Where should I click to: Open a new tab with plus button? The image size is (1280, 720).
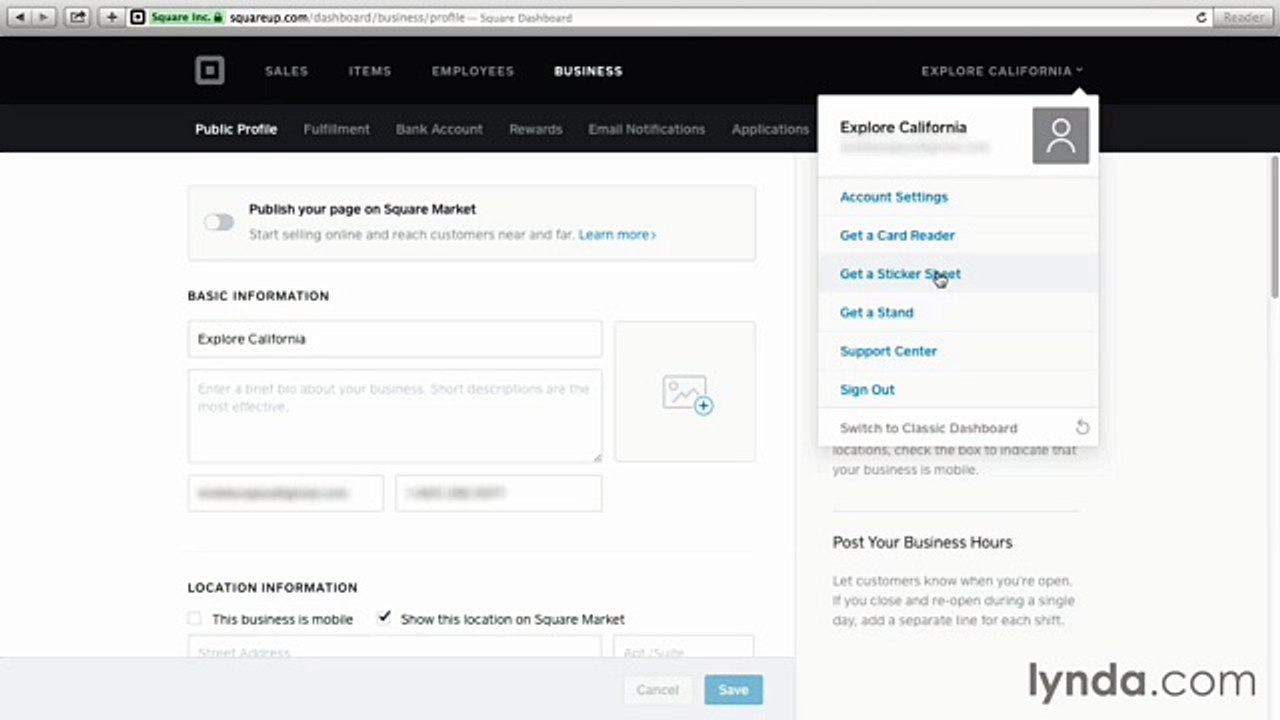tap(112, 17)
